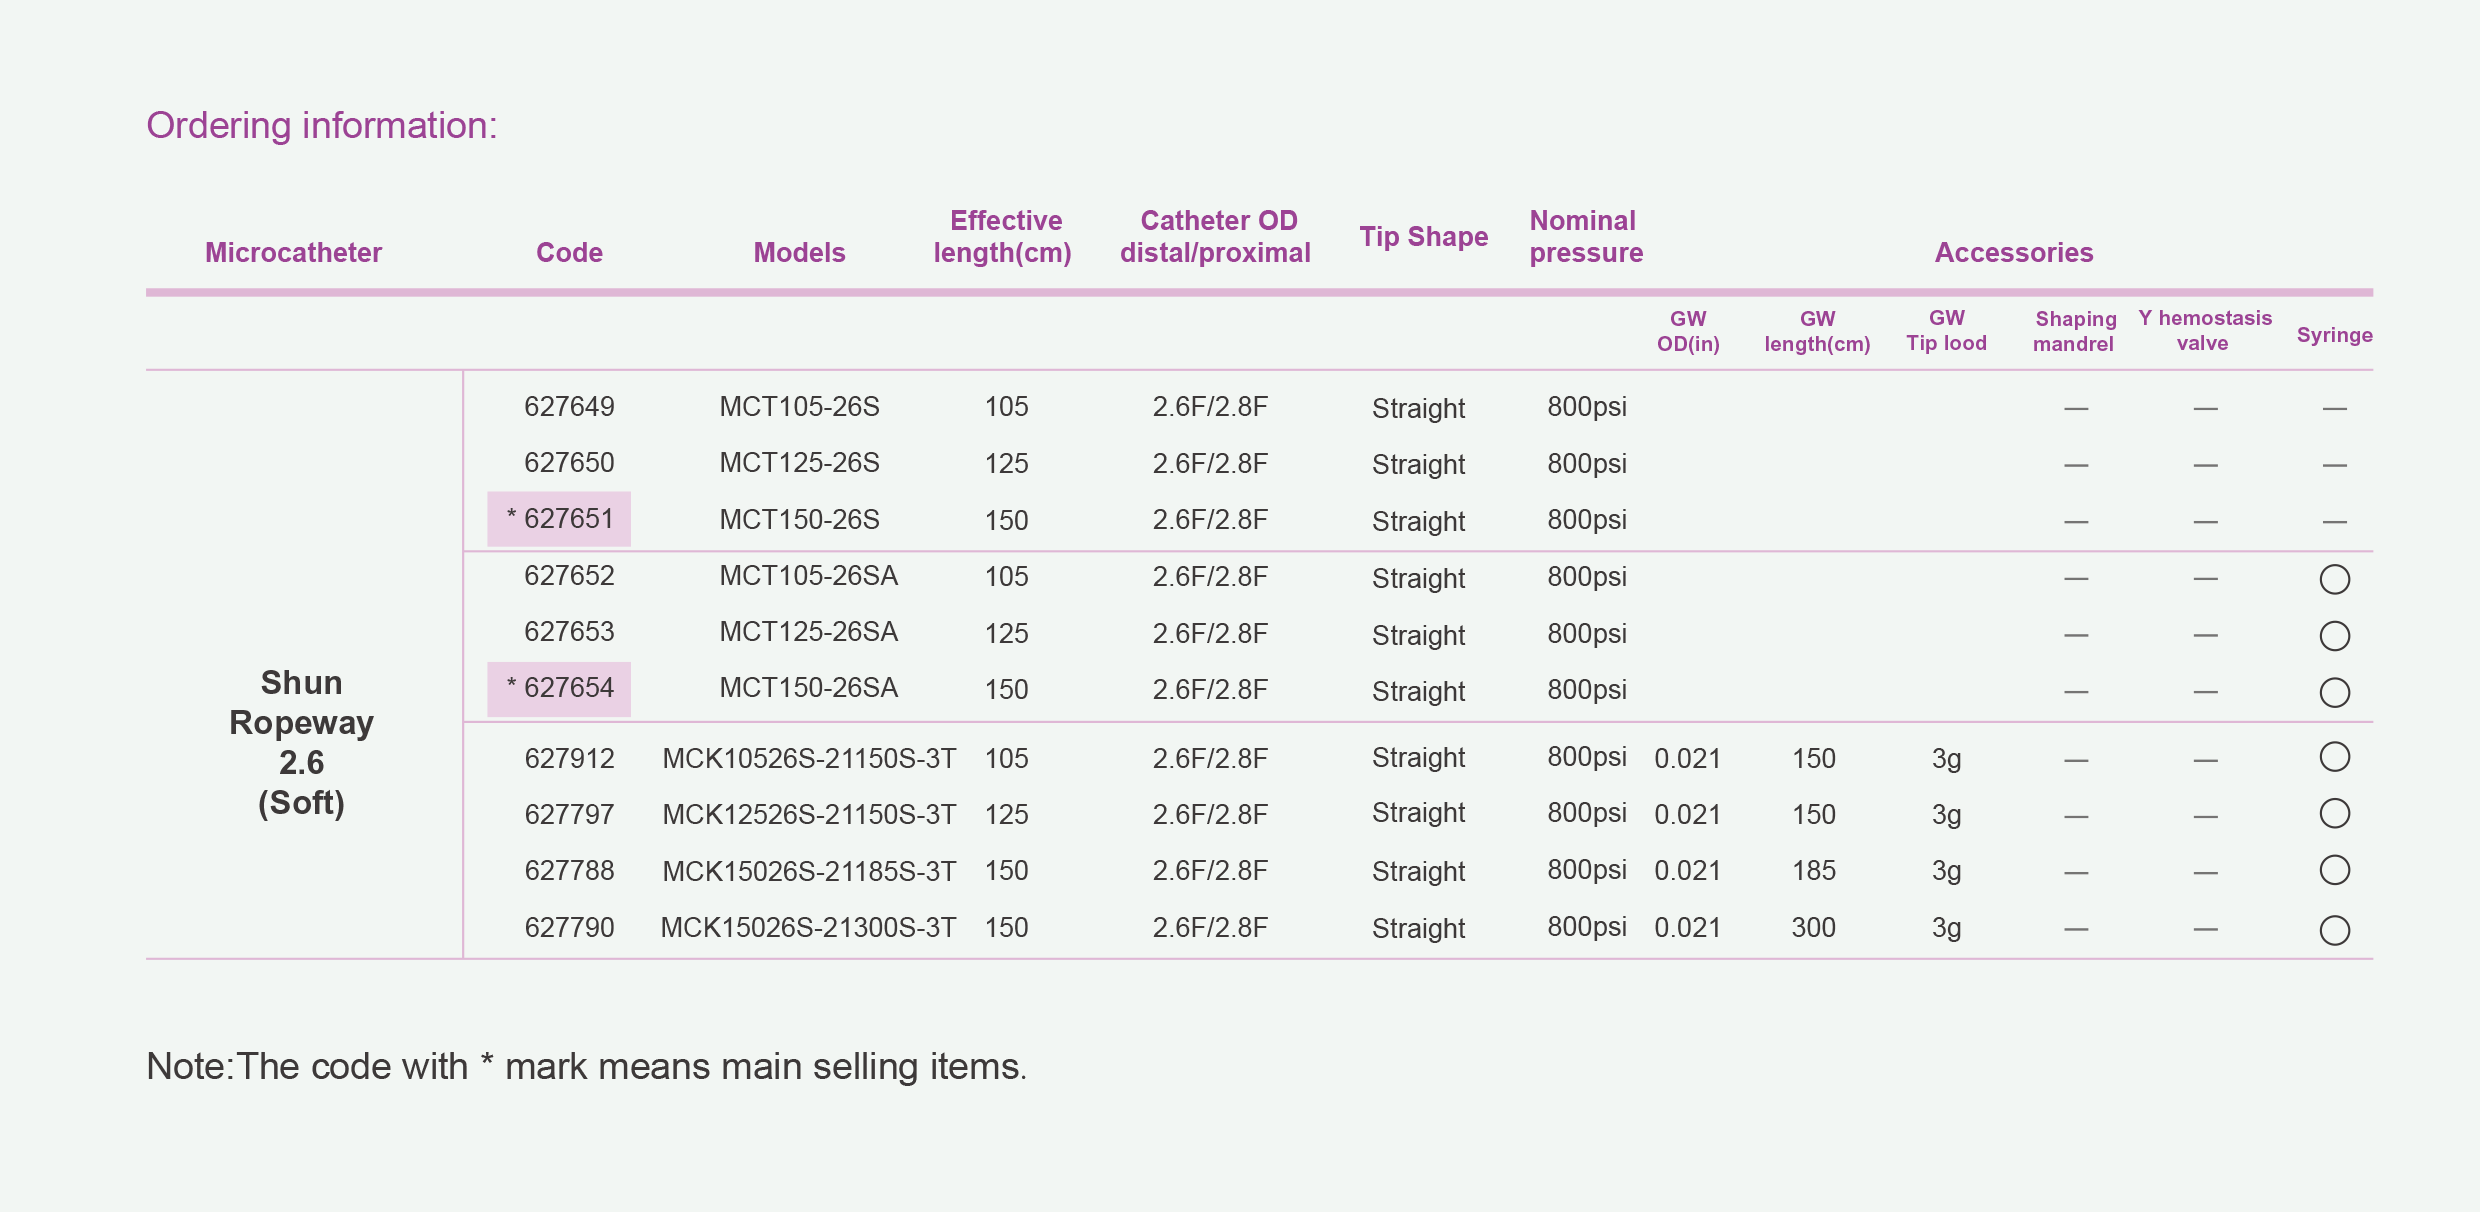This screenshot has width=2480, height=1212.
Task: Click the syringe circle for code 627652
Action: 2334,579
